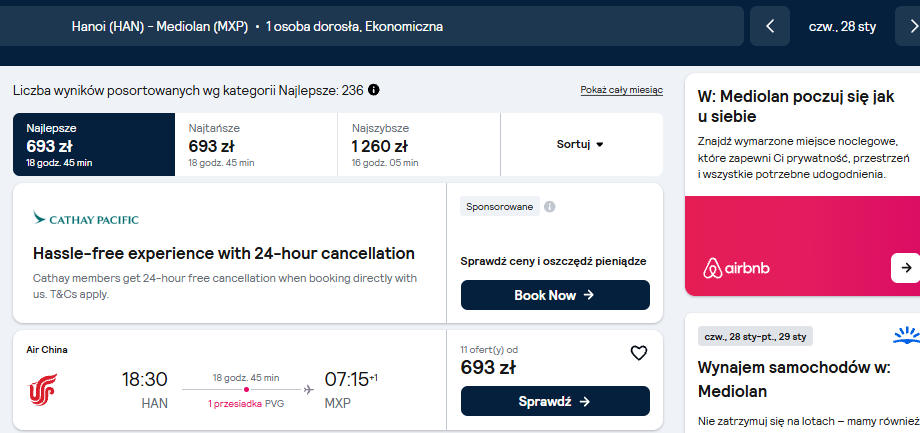Screen dimensions: 920x433
Task: Click the Airbnb logo
Action: click(x=736, y=269)
